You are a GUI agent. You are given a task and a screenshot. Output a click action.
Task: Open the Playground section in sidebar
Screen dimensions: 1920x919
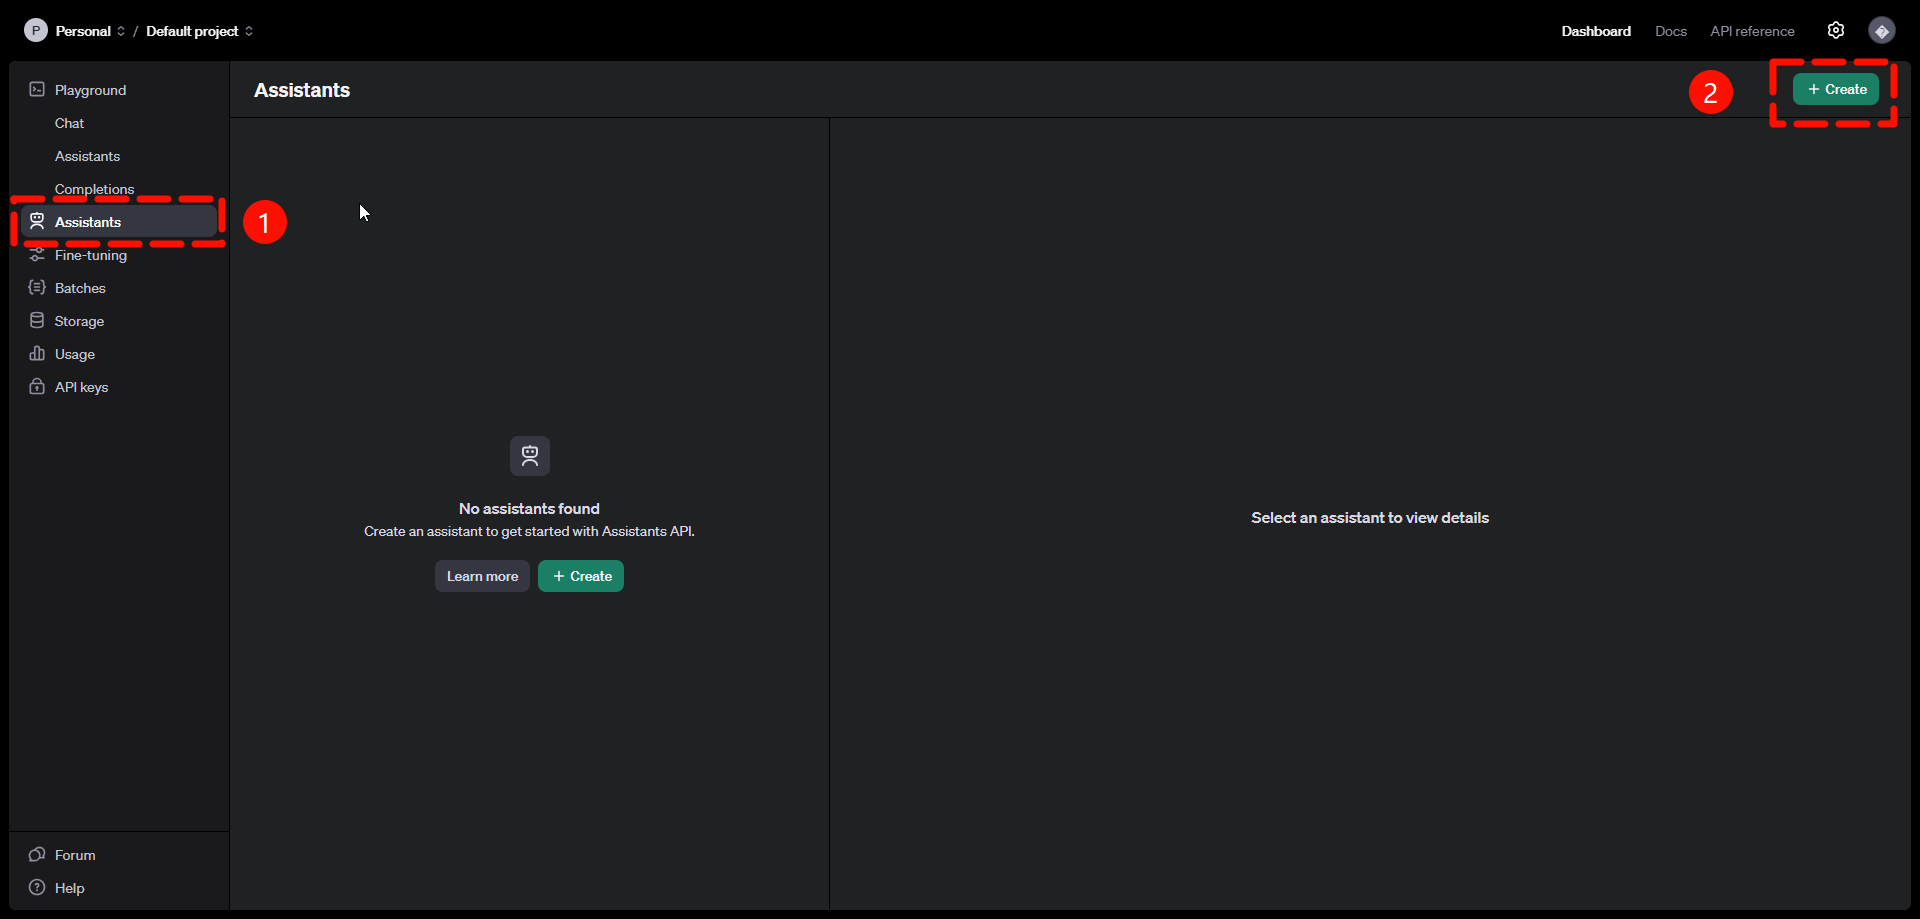(90, 89)
